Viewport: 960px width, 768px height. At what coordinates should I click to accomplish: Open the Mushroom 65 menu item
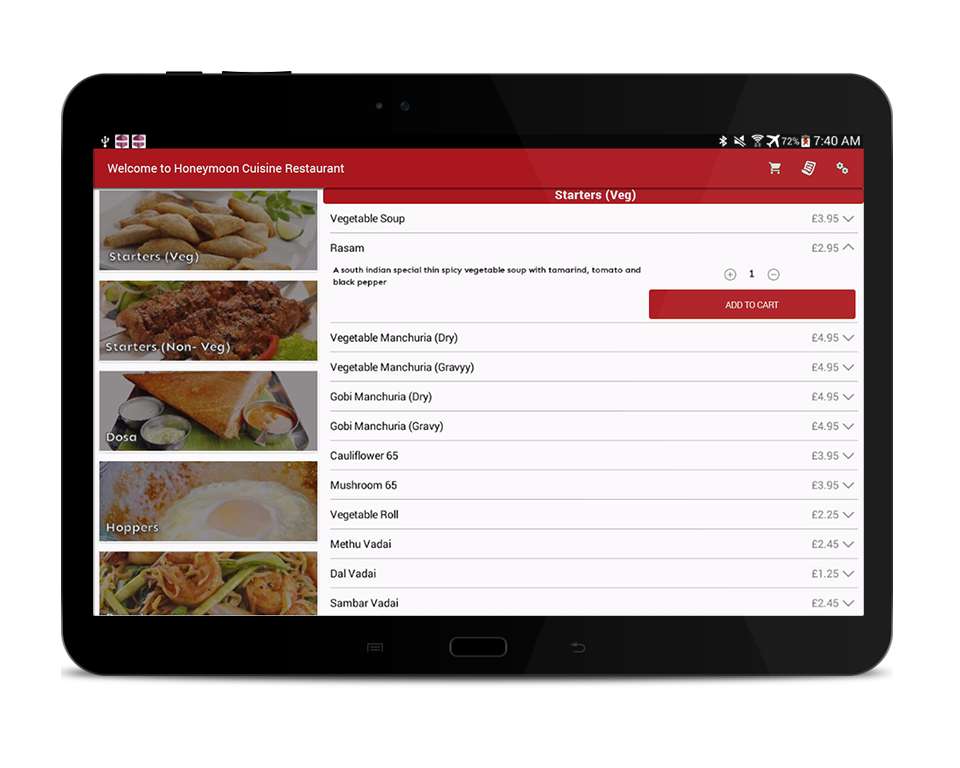tap(500, 484)
